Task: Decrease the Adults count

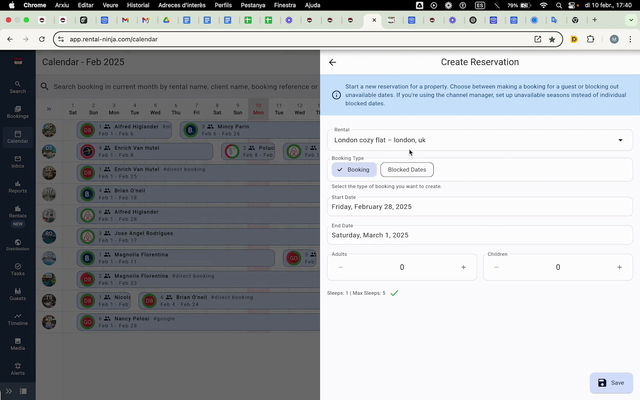Action: click(x=340, y=267)
